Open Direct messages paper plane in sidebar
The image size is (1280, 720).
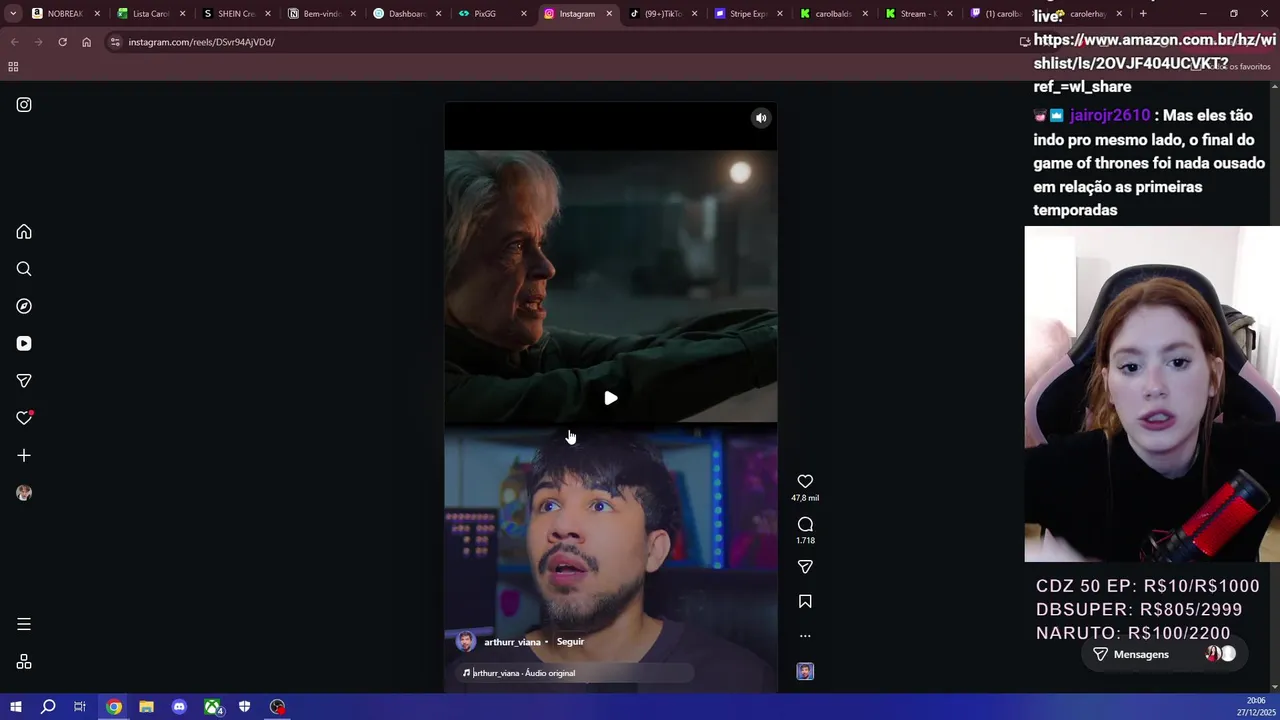pos(24,381)
